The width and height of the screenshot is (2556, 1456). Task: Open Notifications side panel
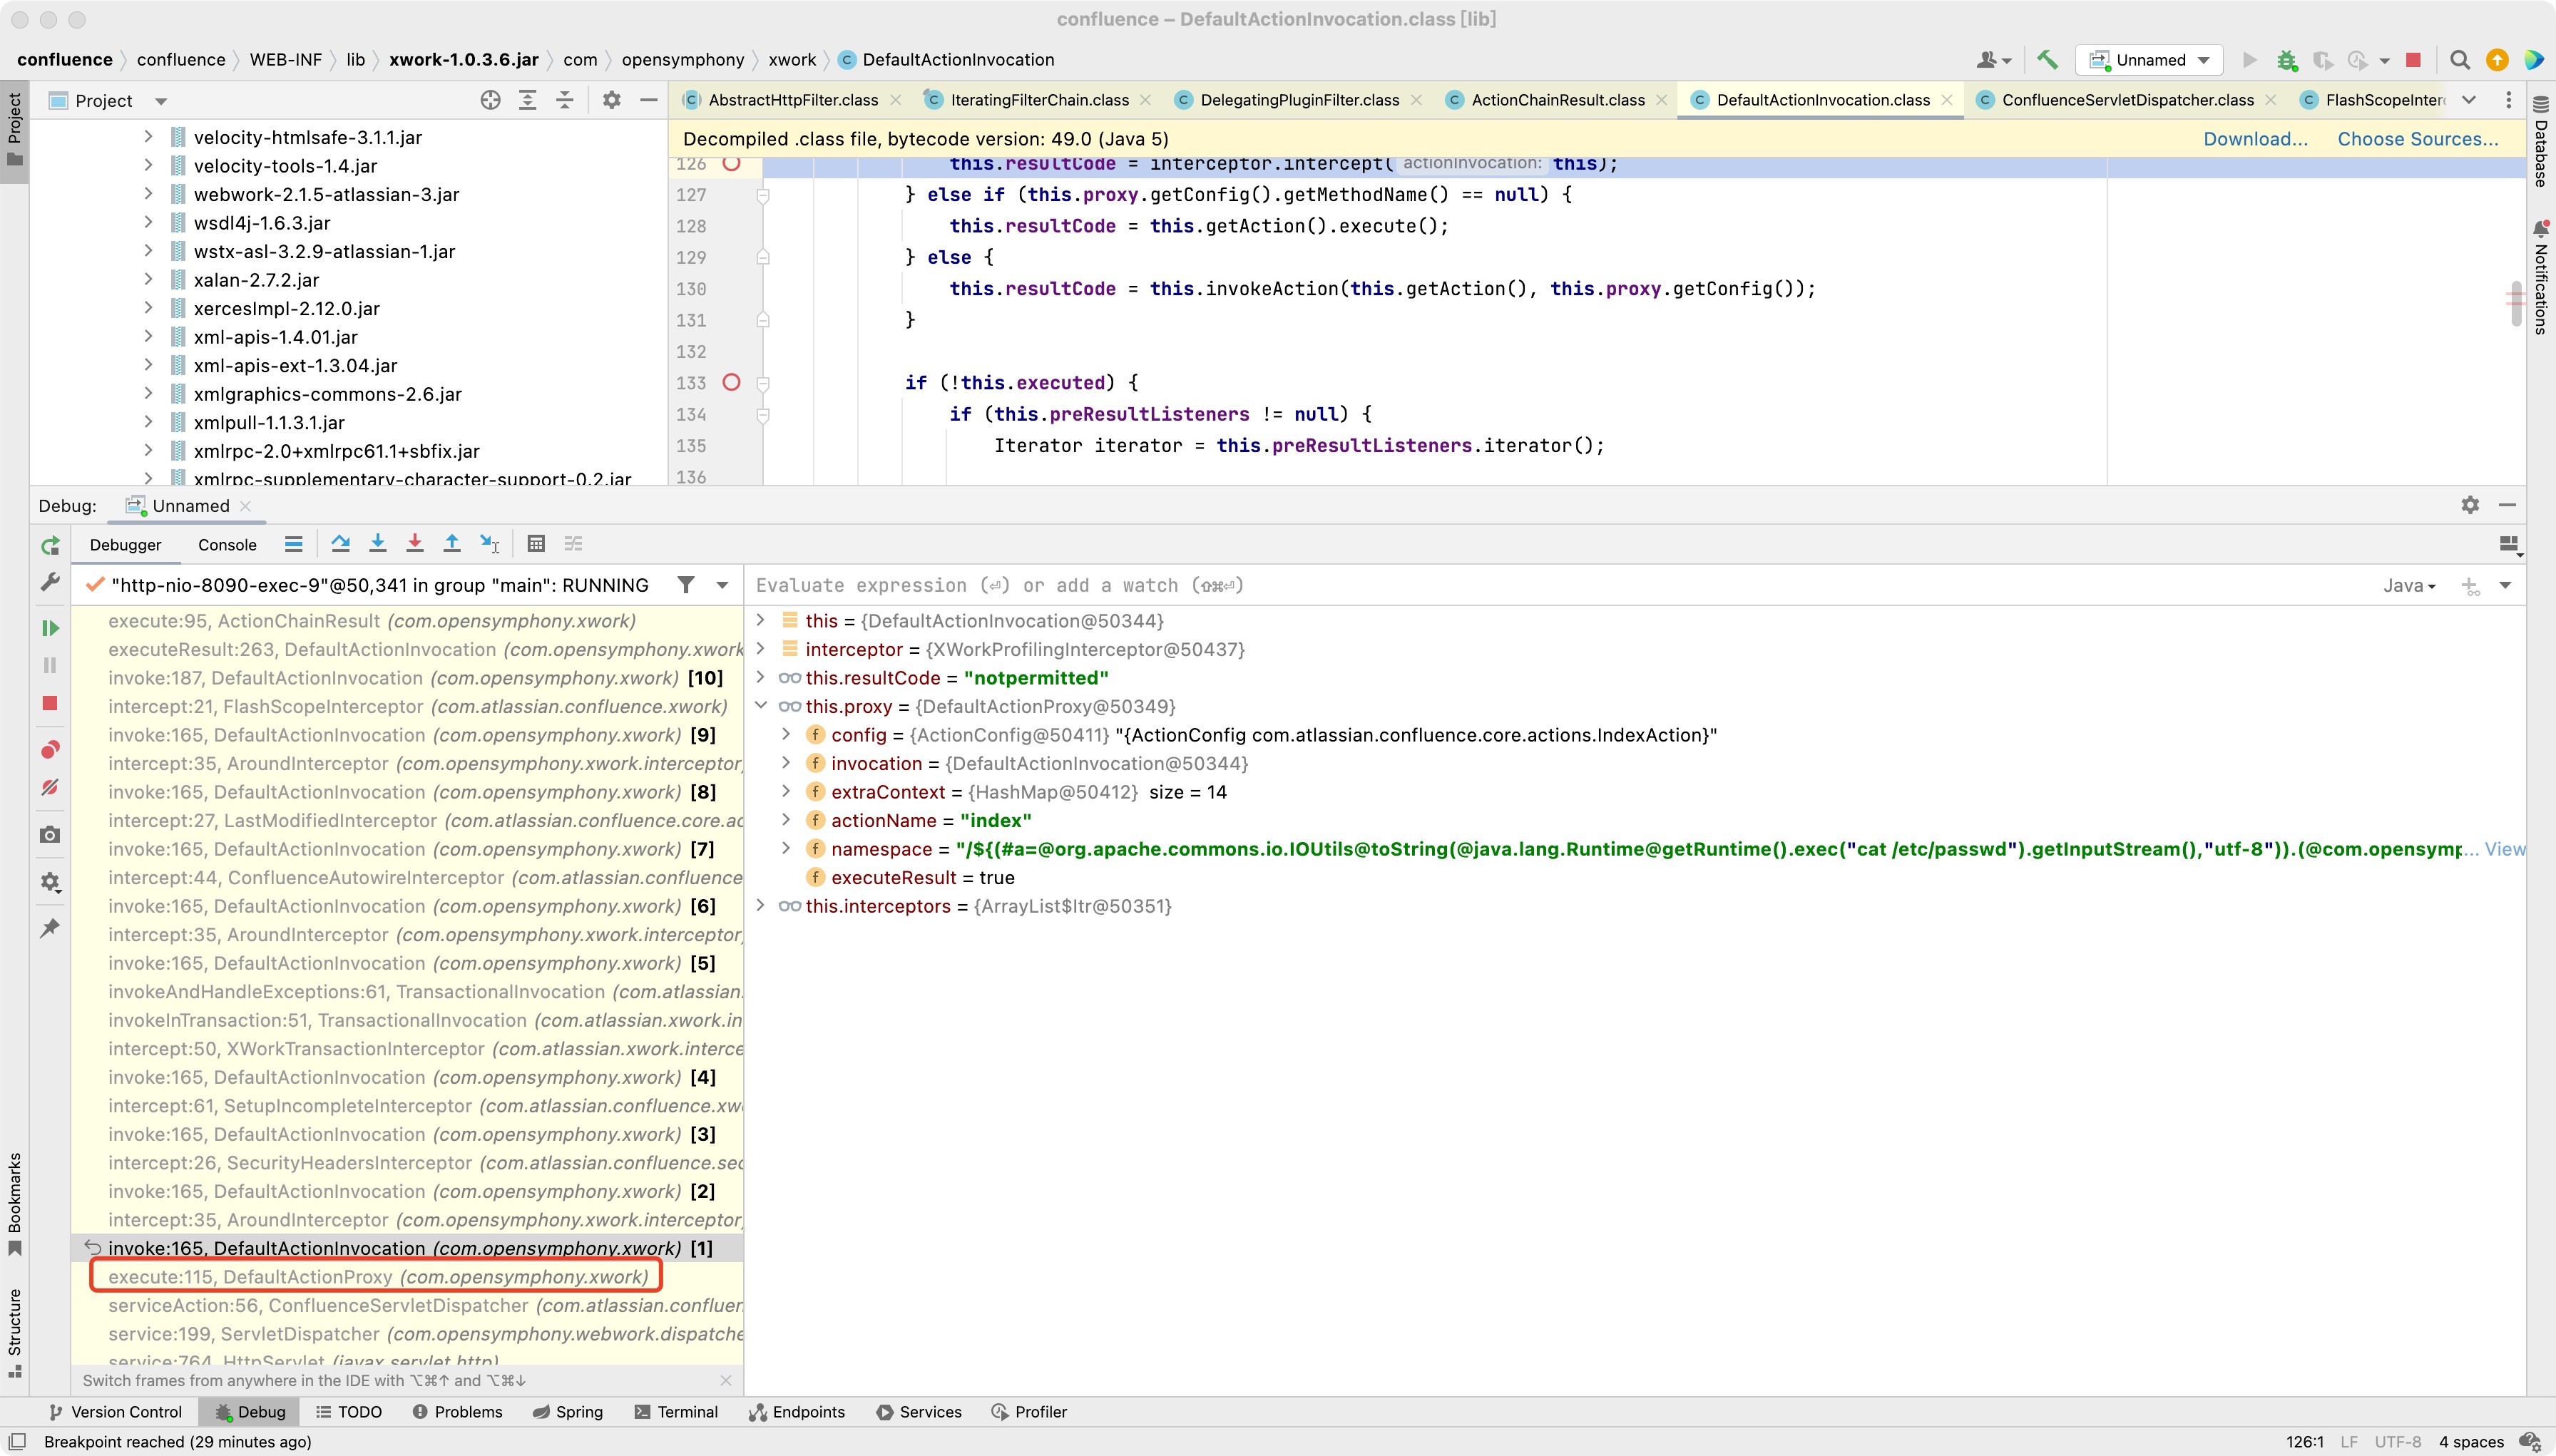pos(2541,278)
